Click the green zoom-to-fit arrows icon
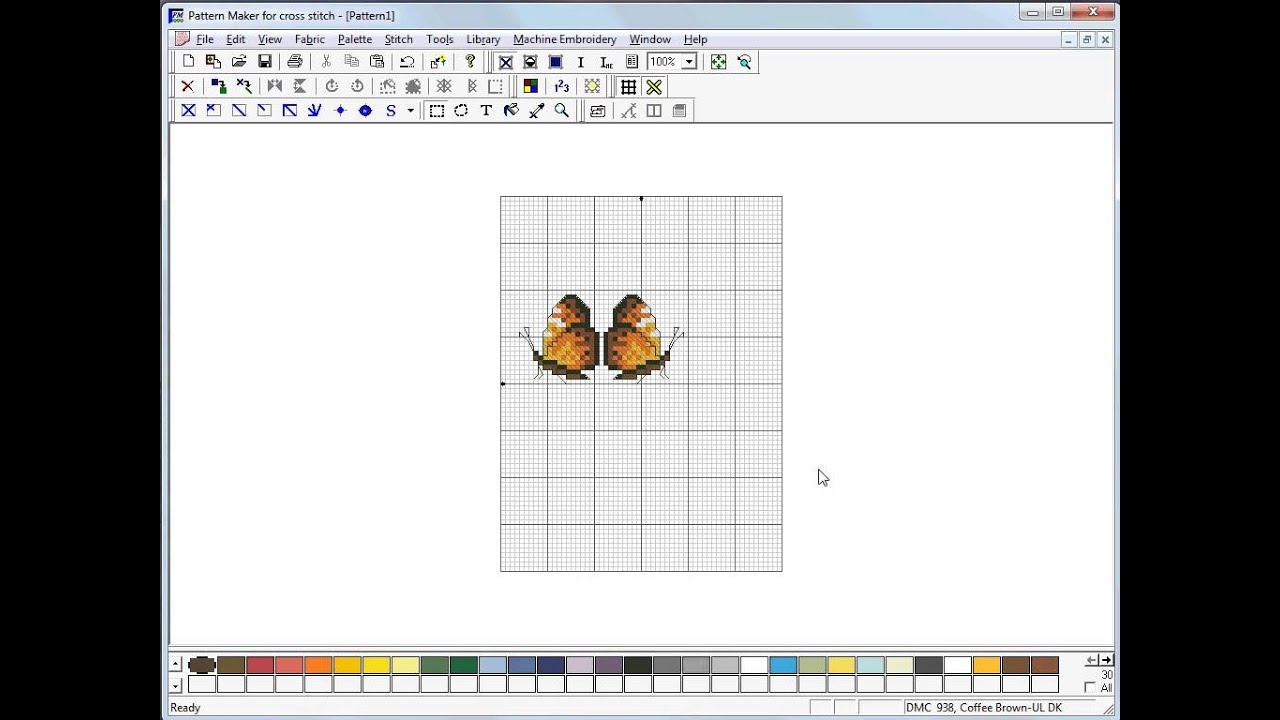Screen dimensions: 1280x720 tap(718, 62)
